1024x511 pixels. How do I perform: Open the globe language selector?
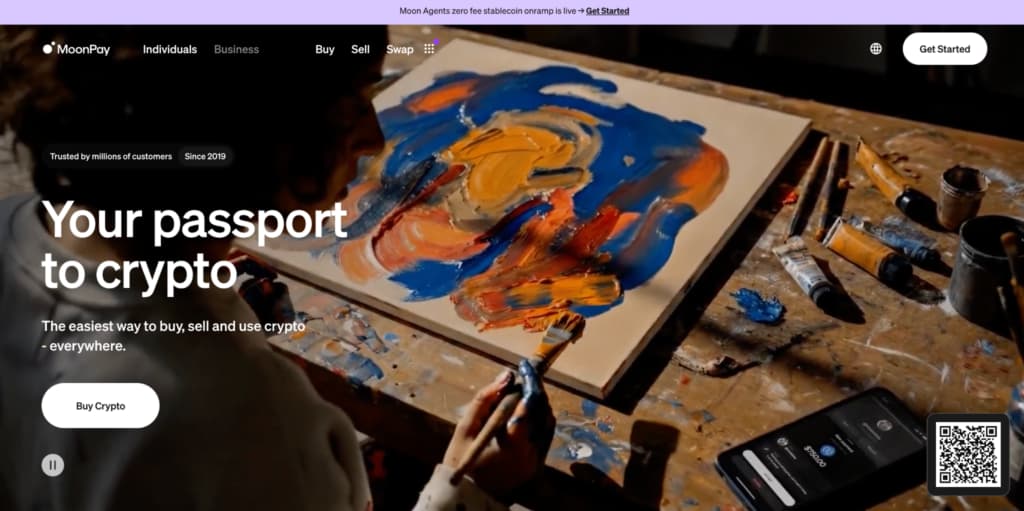(876, 49)
